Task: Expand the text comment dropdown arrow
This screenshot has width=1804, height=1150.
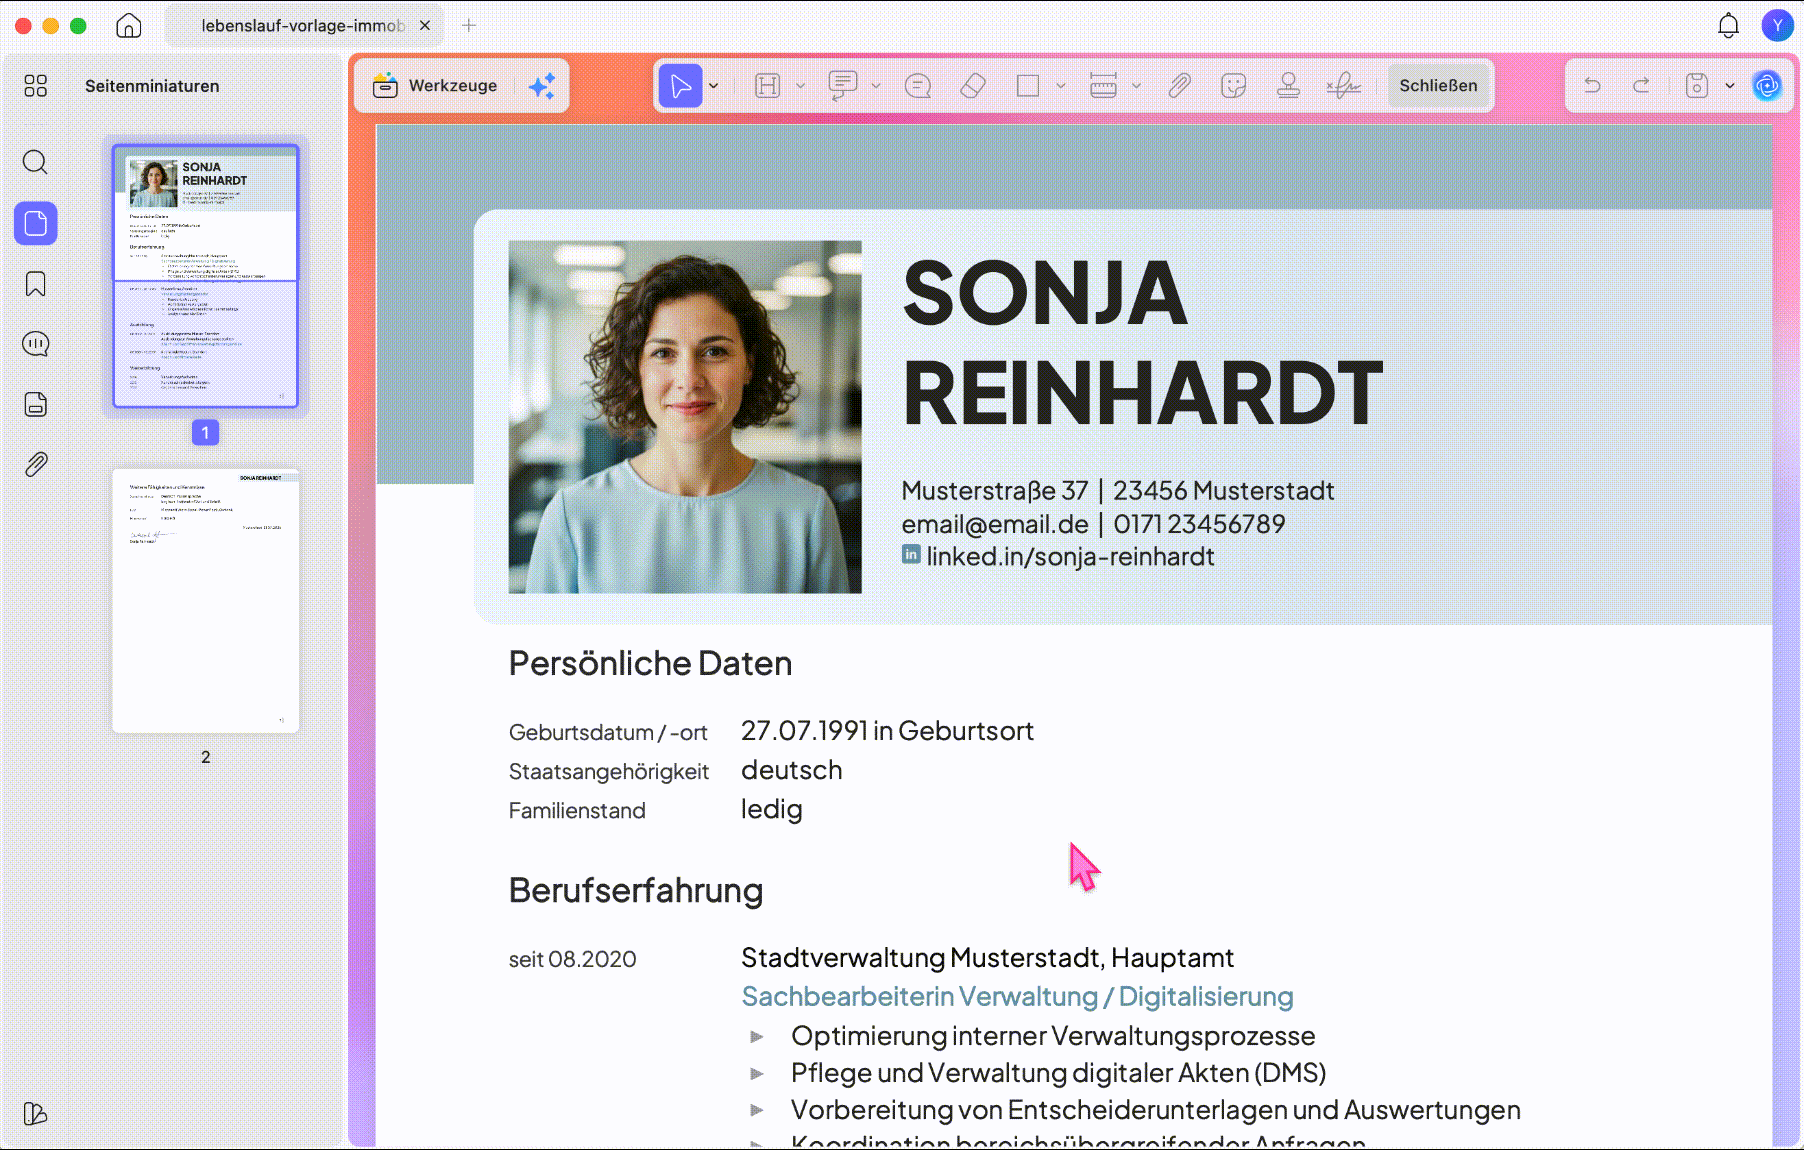Action: (x=876, y=86)
